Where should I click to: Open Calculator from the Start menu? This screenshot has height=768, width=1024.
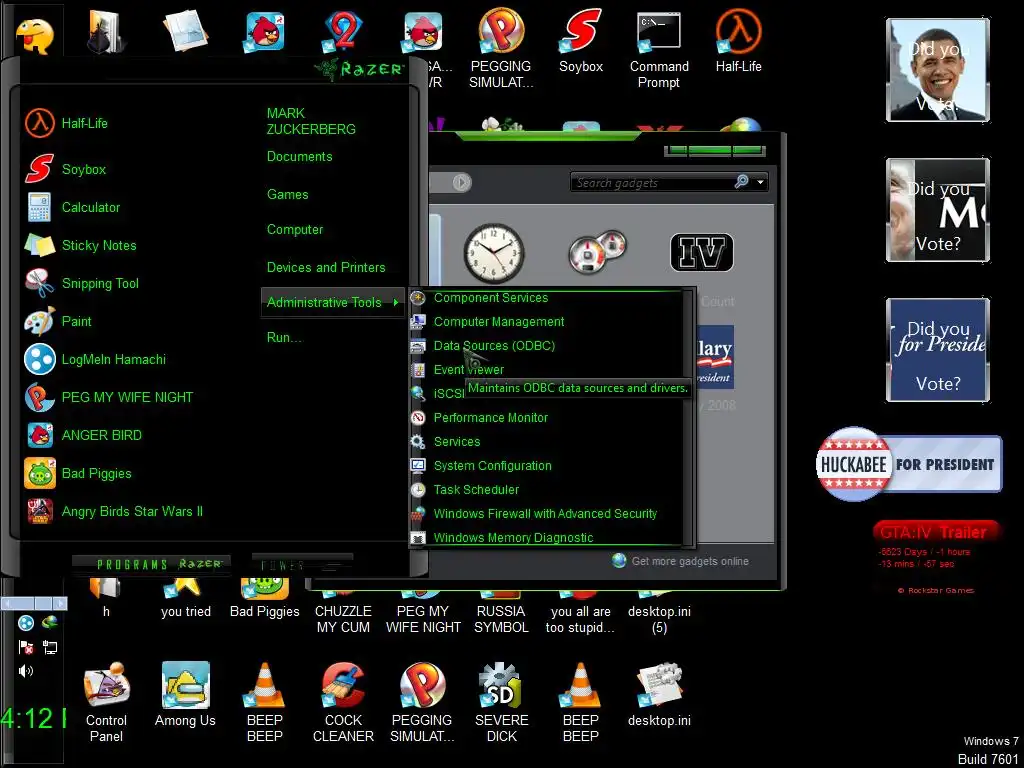(72, 207)
